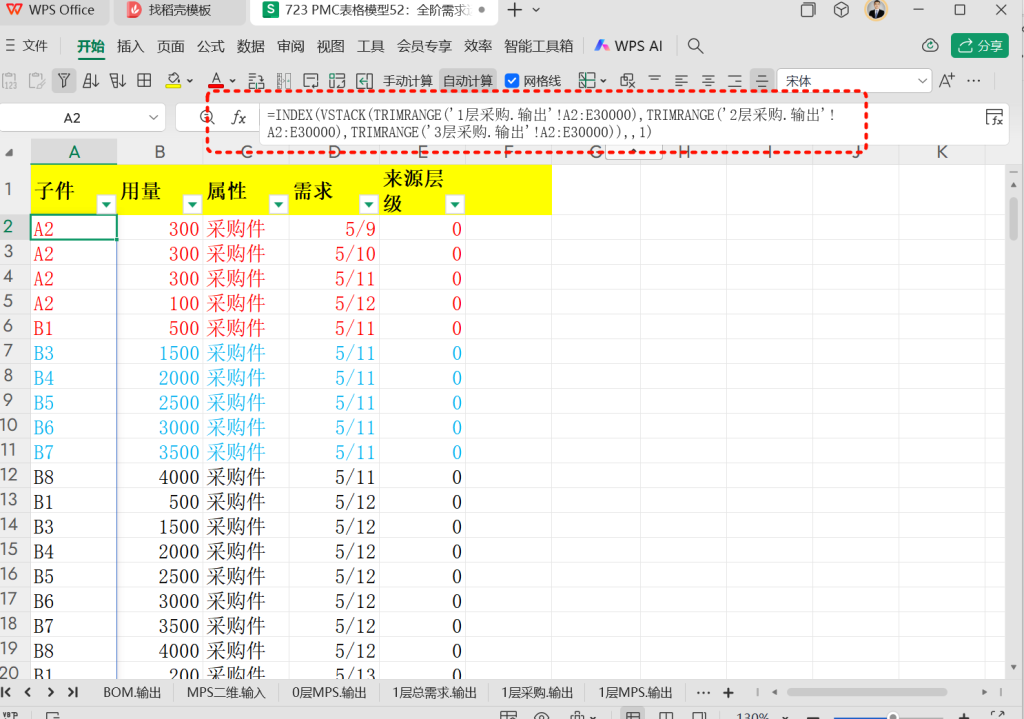The height and width of the screenshot is (719, 1024).
Task: Click the zoom slider handle
Action: 892,716
